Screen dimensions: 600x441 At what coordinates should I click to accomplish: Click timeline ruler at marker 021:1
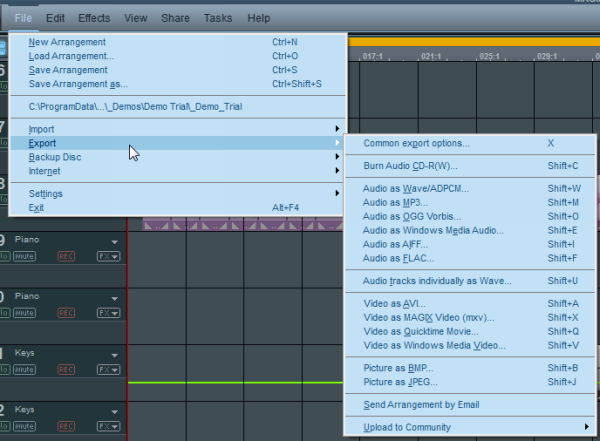pos(432,55)
